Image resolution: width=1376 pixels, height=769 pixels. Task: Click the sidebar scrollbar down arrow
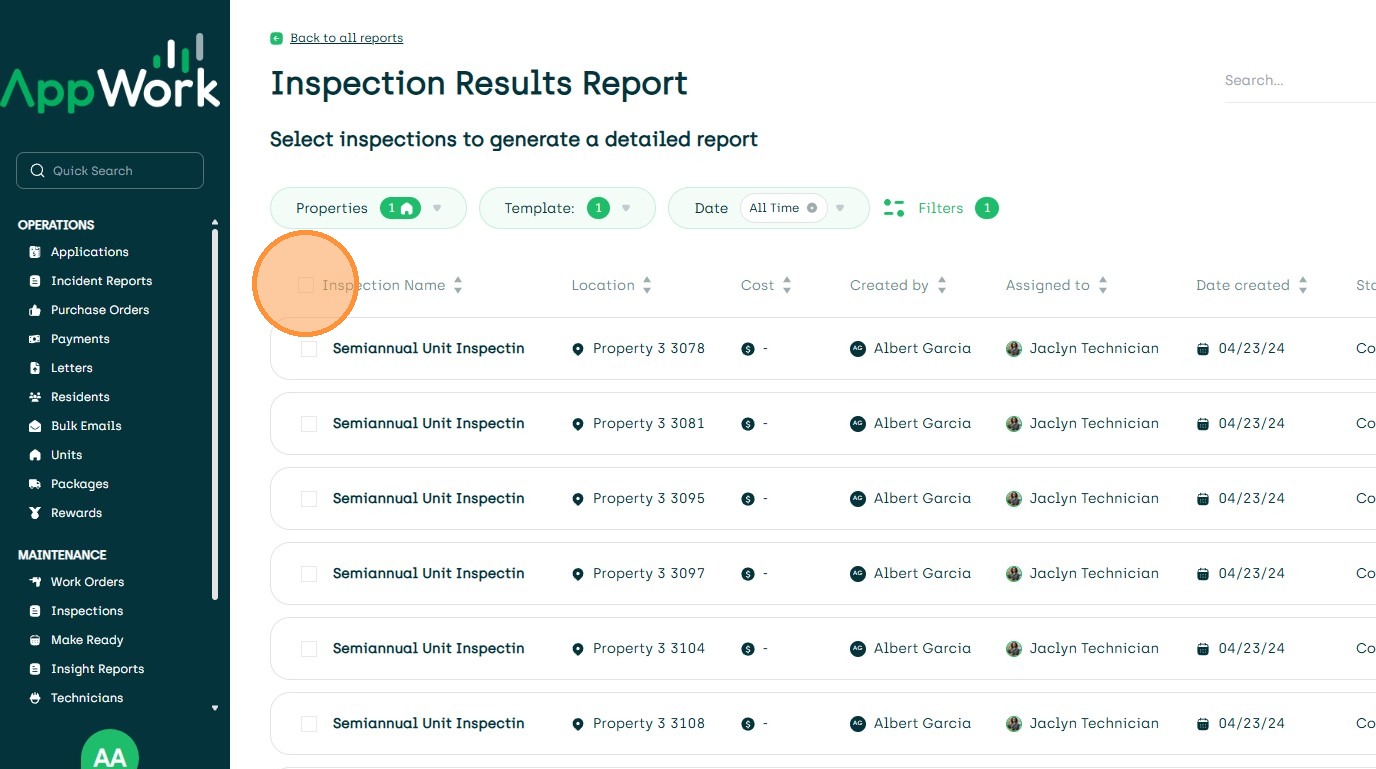214,708
